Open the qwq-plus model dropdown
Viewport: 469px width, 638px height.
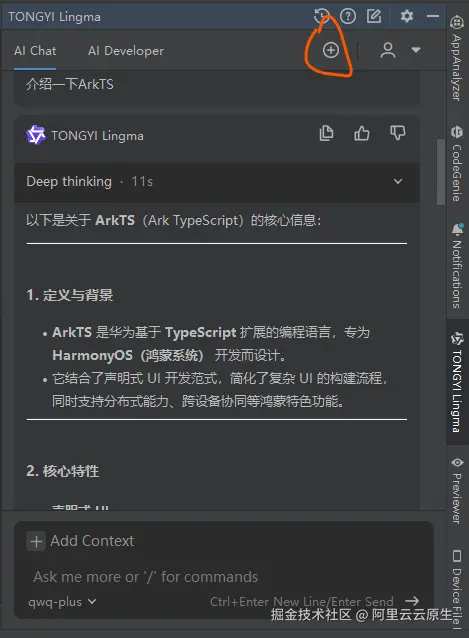pyautogui.click(x=62, y=601)
